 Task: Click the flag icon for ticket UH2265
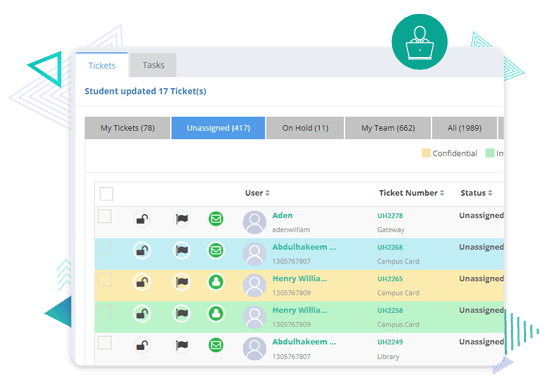click(182, 282)
